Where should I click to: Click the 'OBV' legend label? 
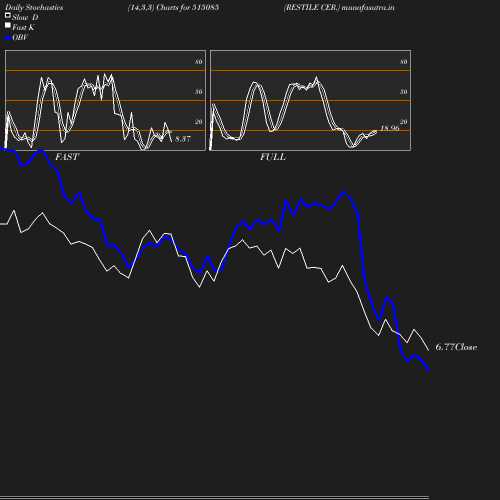click(x=20, y=37)
